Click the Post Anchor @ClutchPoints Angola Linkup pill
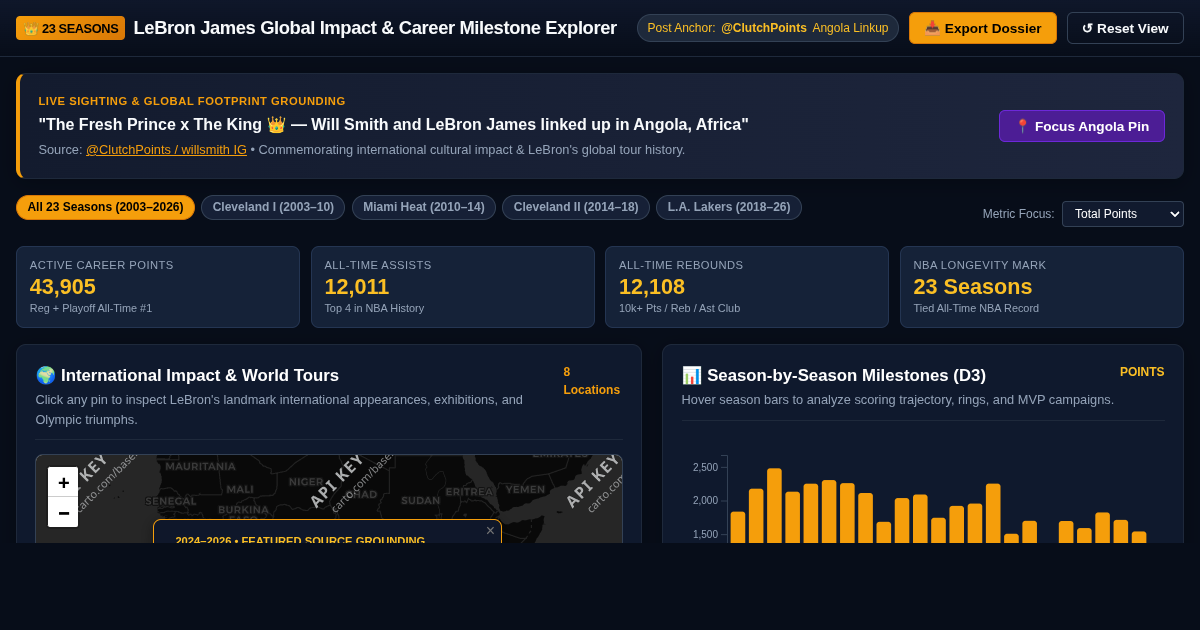 click(768, 28)
